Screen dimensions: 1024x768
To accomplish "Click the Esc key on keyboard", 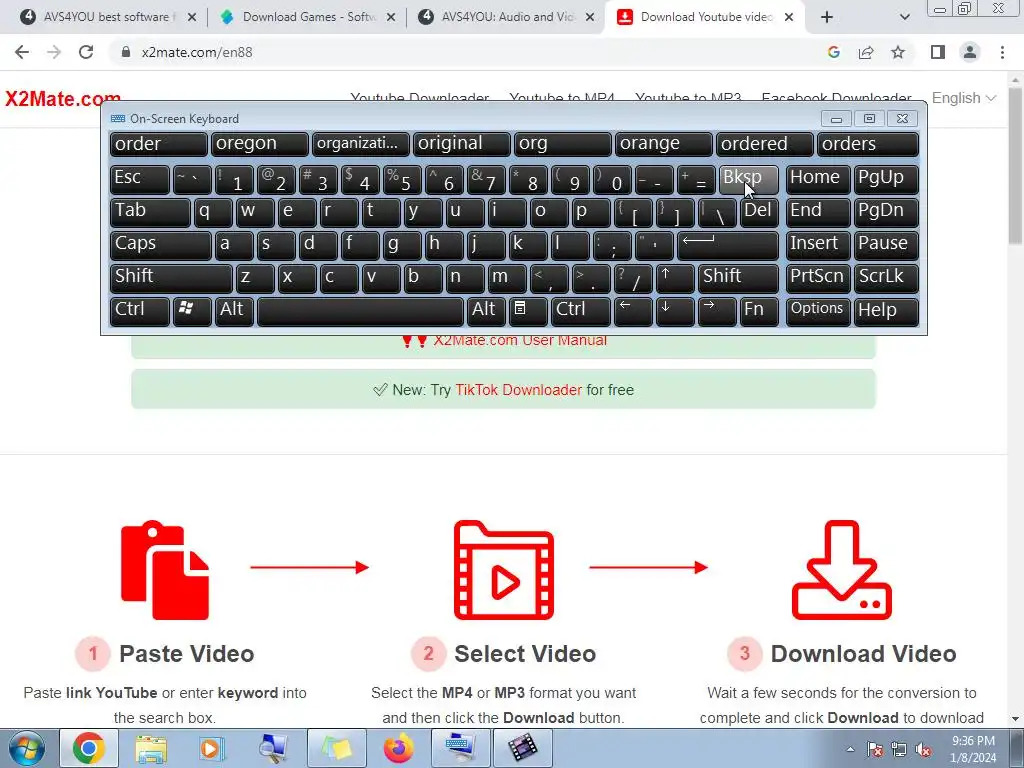I will pos(139,180).
